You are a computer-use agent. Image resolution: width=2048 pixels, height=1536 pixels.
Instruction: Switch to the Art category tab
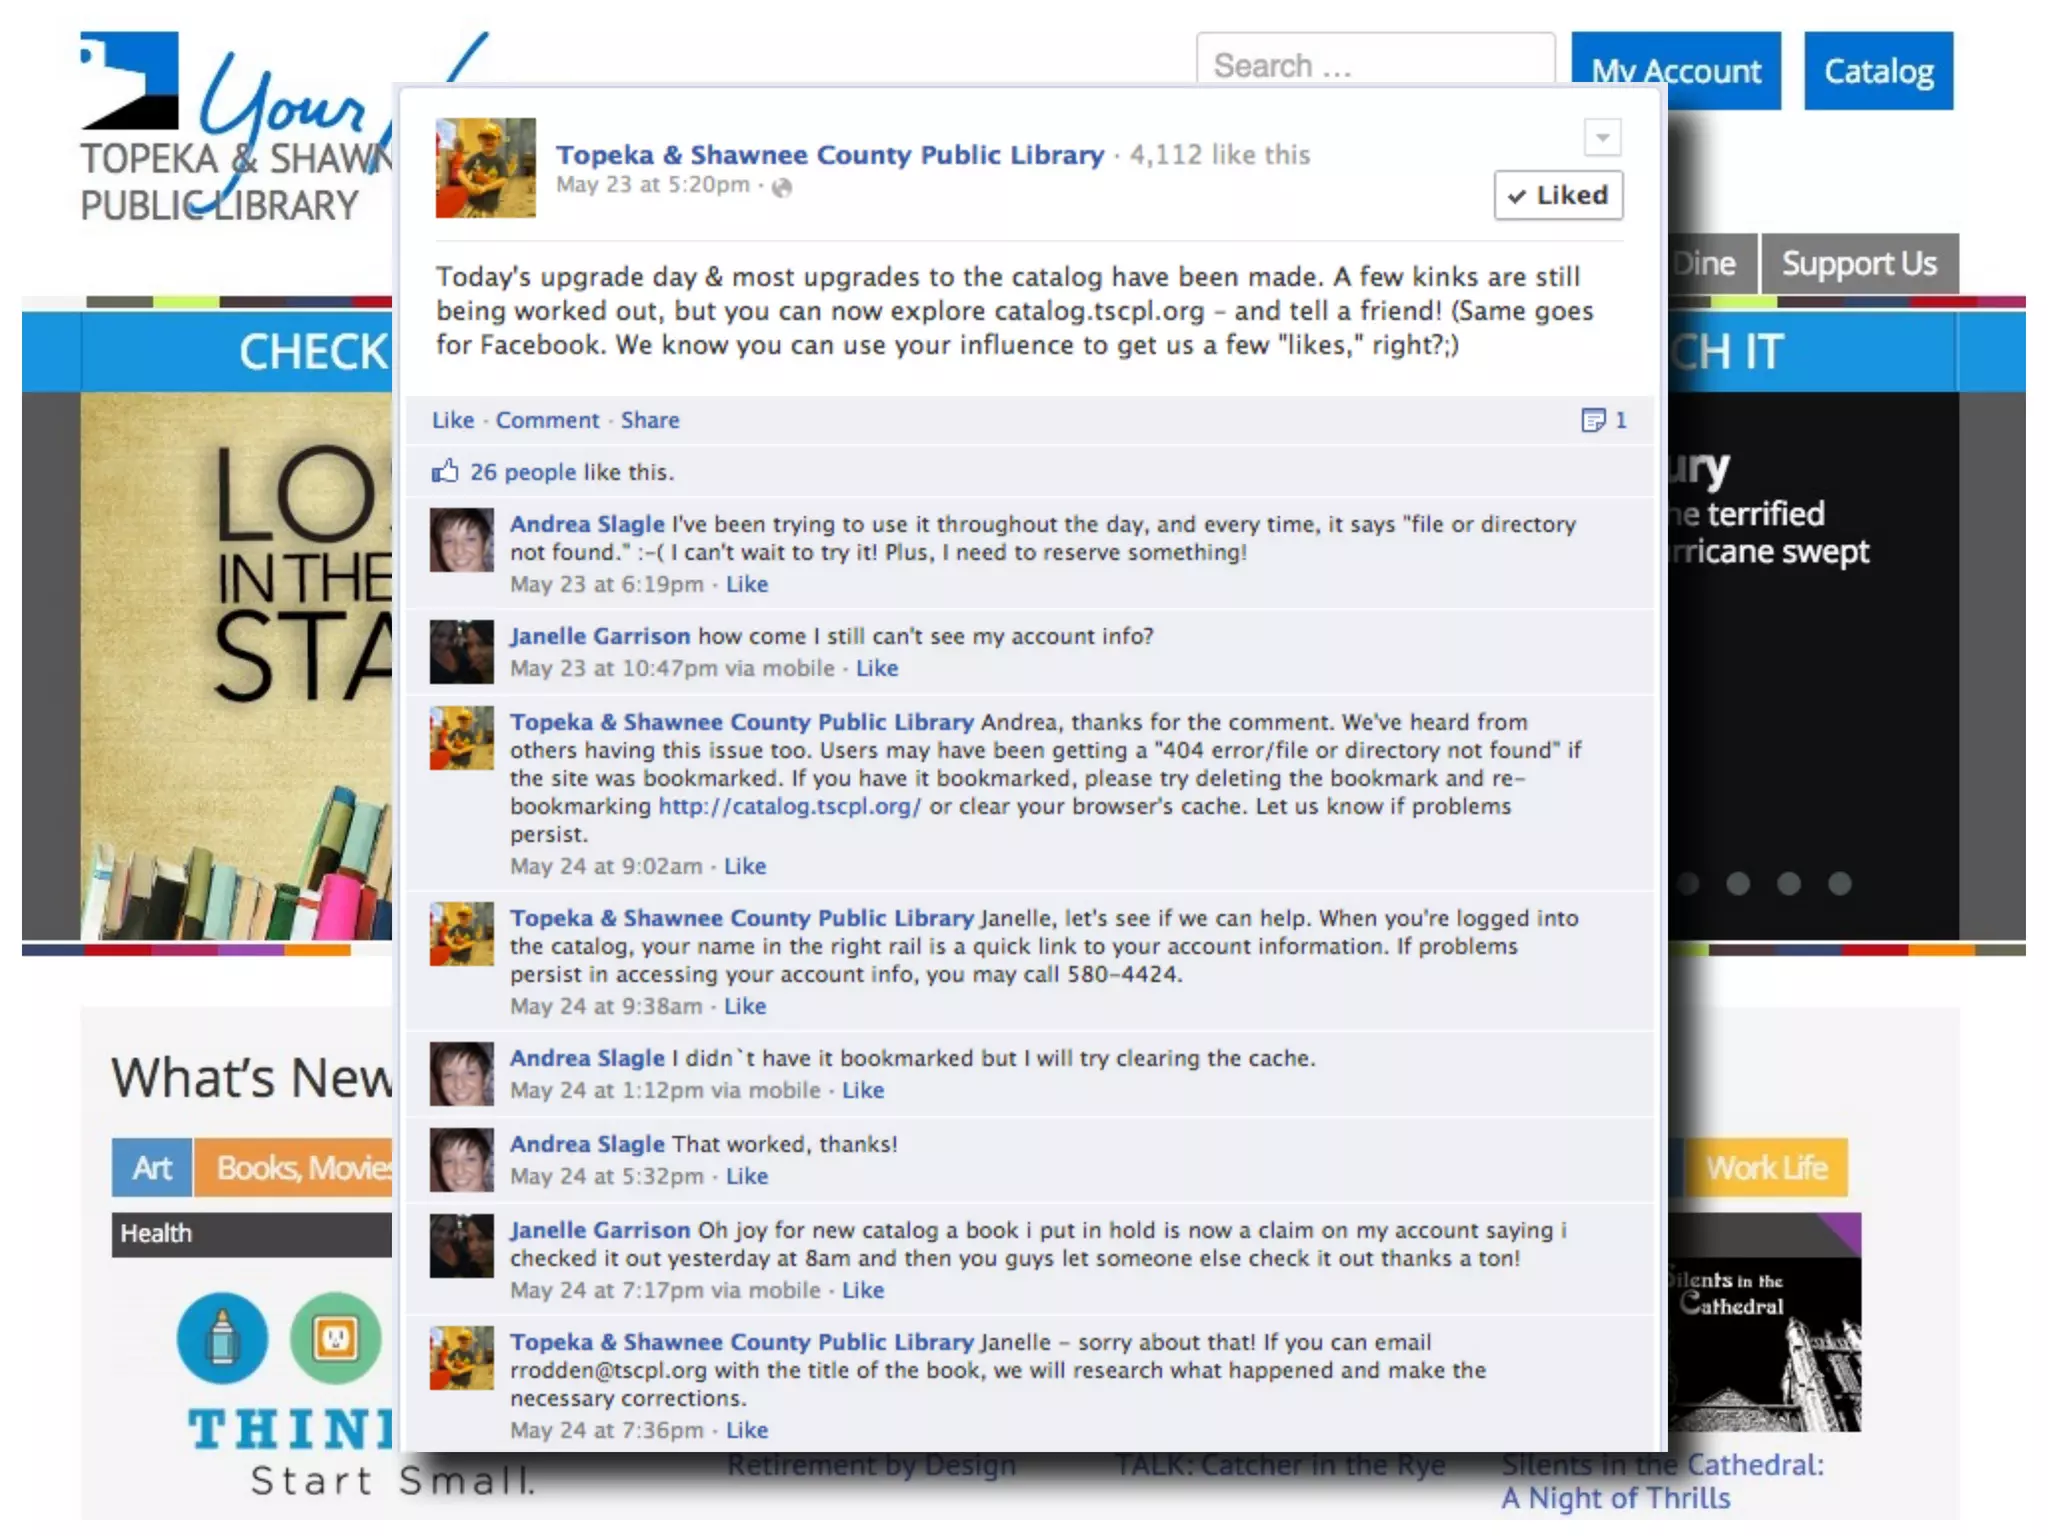point(152,1167)
